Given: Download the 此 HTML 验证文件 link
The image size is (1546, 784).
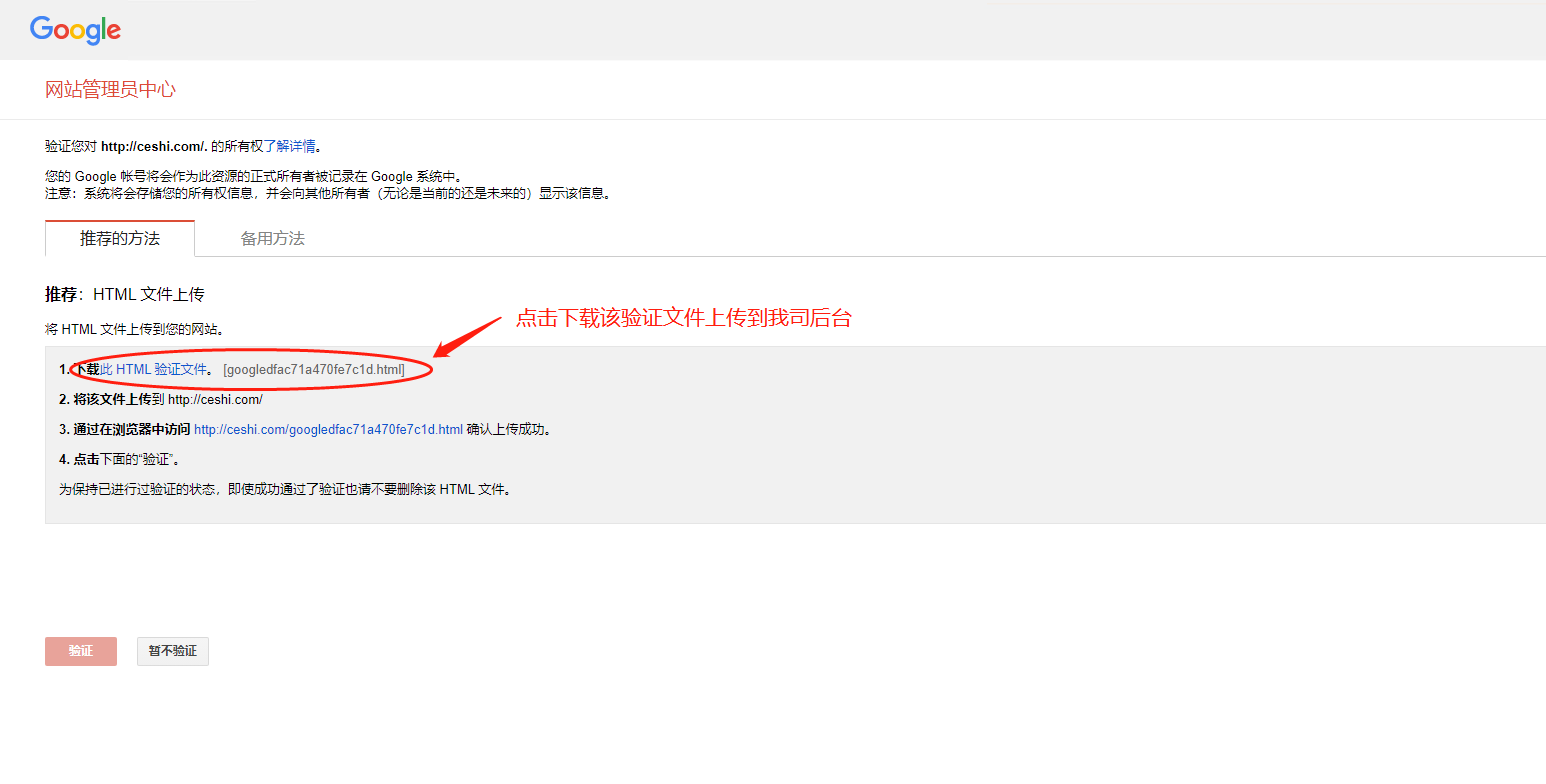Looking at the screenshot, I should coord(153,370).
